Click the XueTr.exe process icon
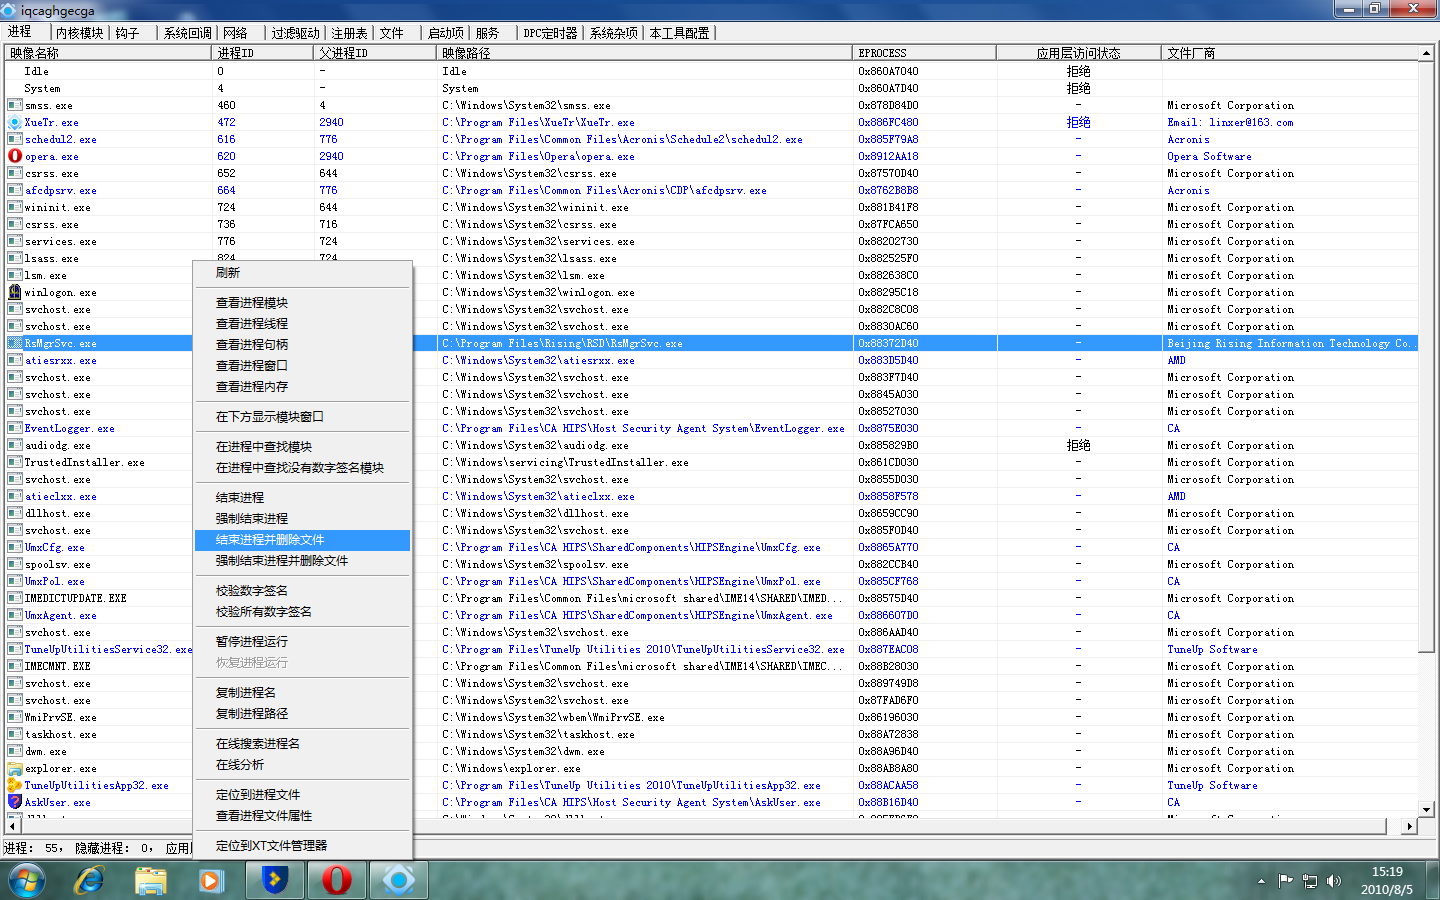The image size is (1440, 900). pyautogui.click(x=15, y=123)
